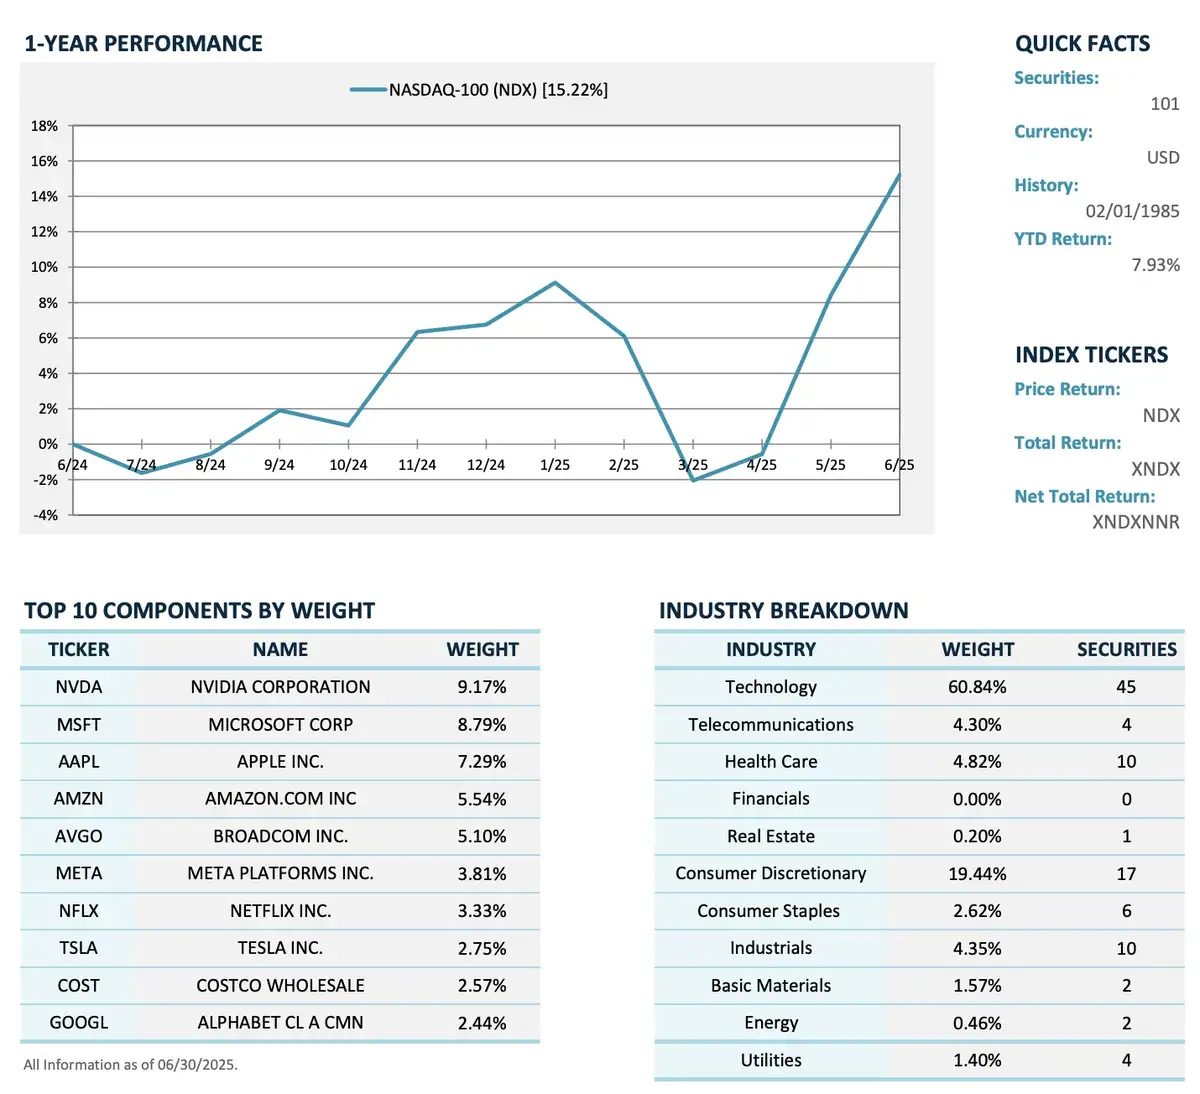The height and width of the screenshot is (1094, 1200).
Task: Click the 'All Information as of 06/30/2025.' footnote
Action: click(130, 1065)
